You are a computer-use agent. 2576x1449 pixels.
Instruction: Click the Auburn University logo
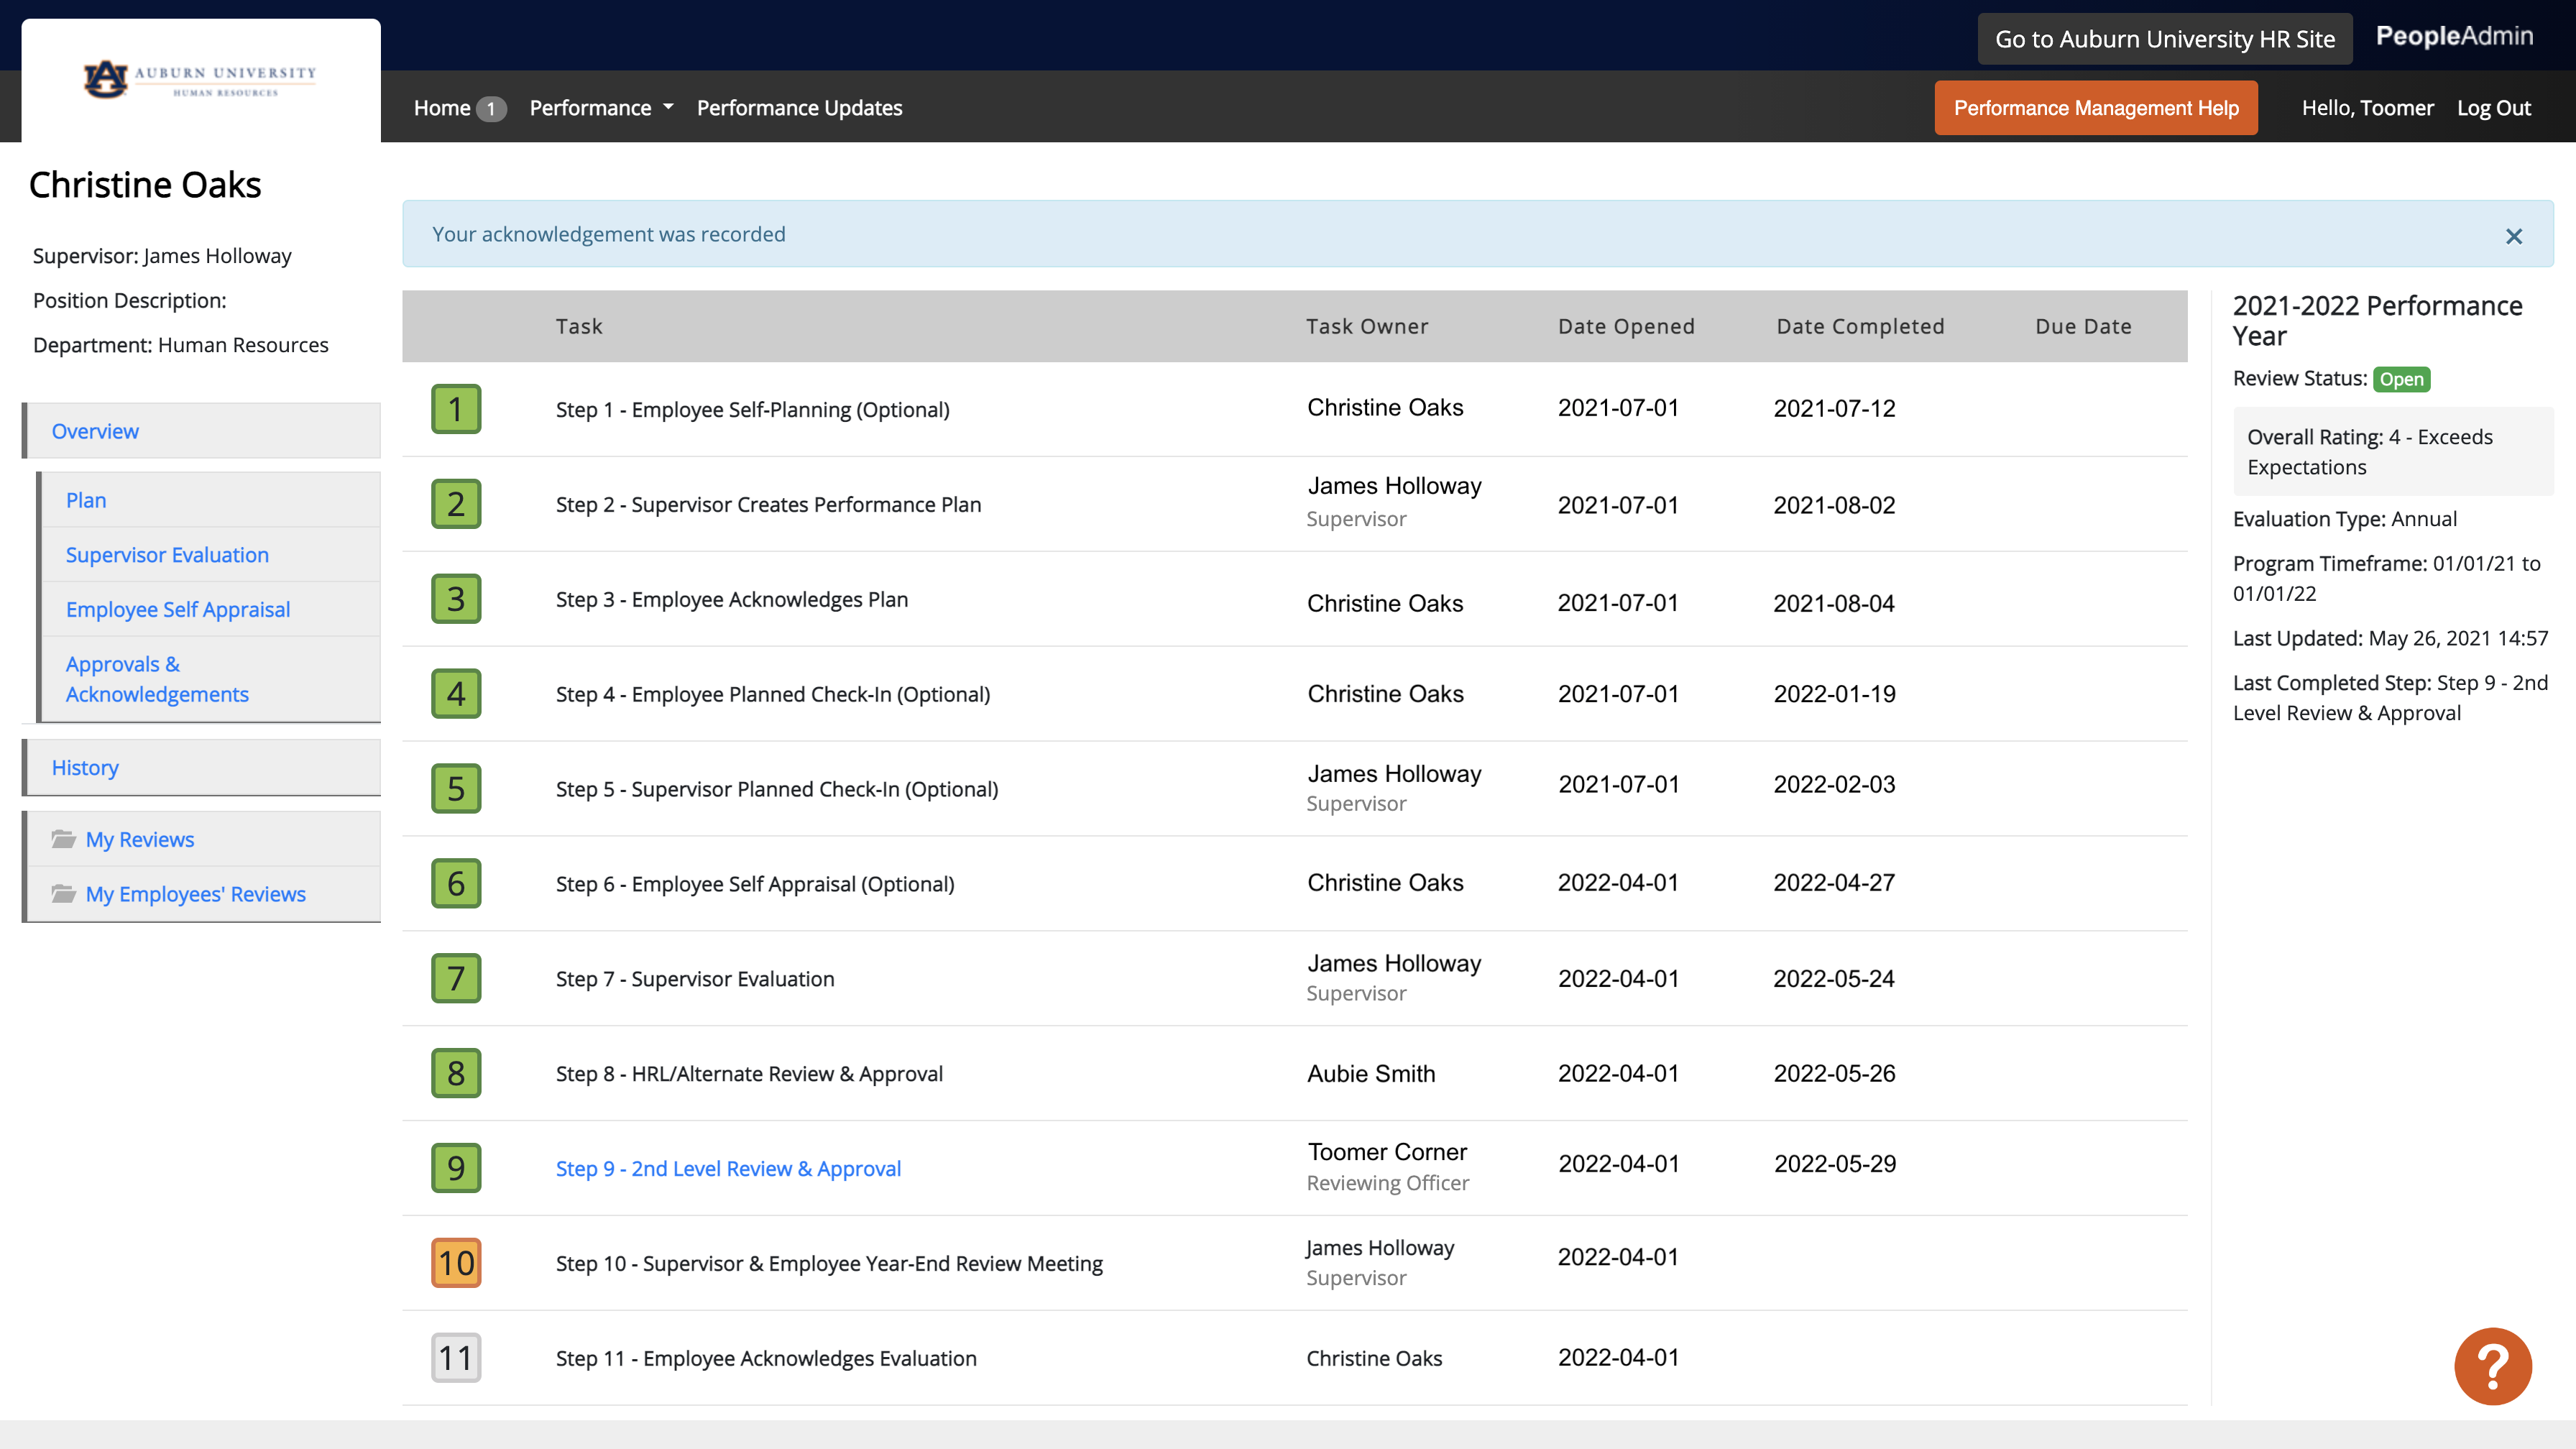coord(200,80)
